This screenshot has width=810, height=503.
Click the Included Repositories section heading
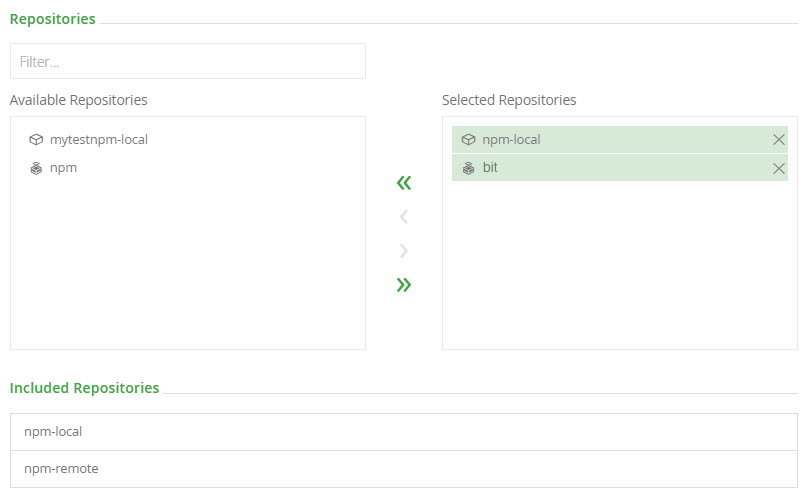coord(84,388)
